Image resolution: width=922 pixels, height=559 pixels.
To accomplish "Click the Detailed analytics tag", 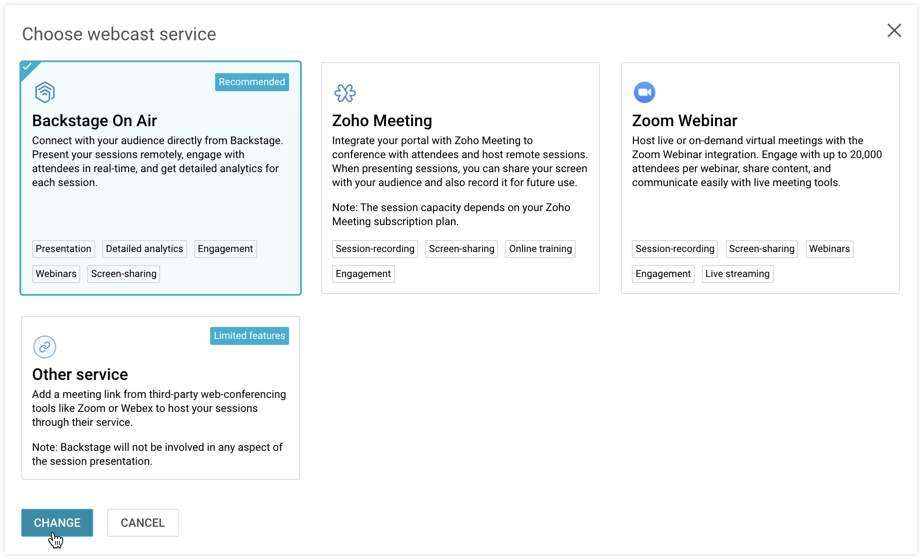I will click(144, 249).
